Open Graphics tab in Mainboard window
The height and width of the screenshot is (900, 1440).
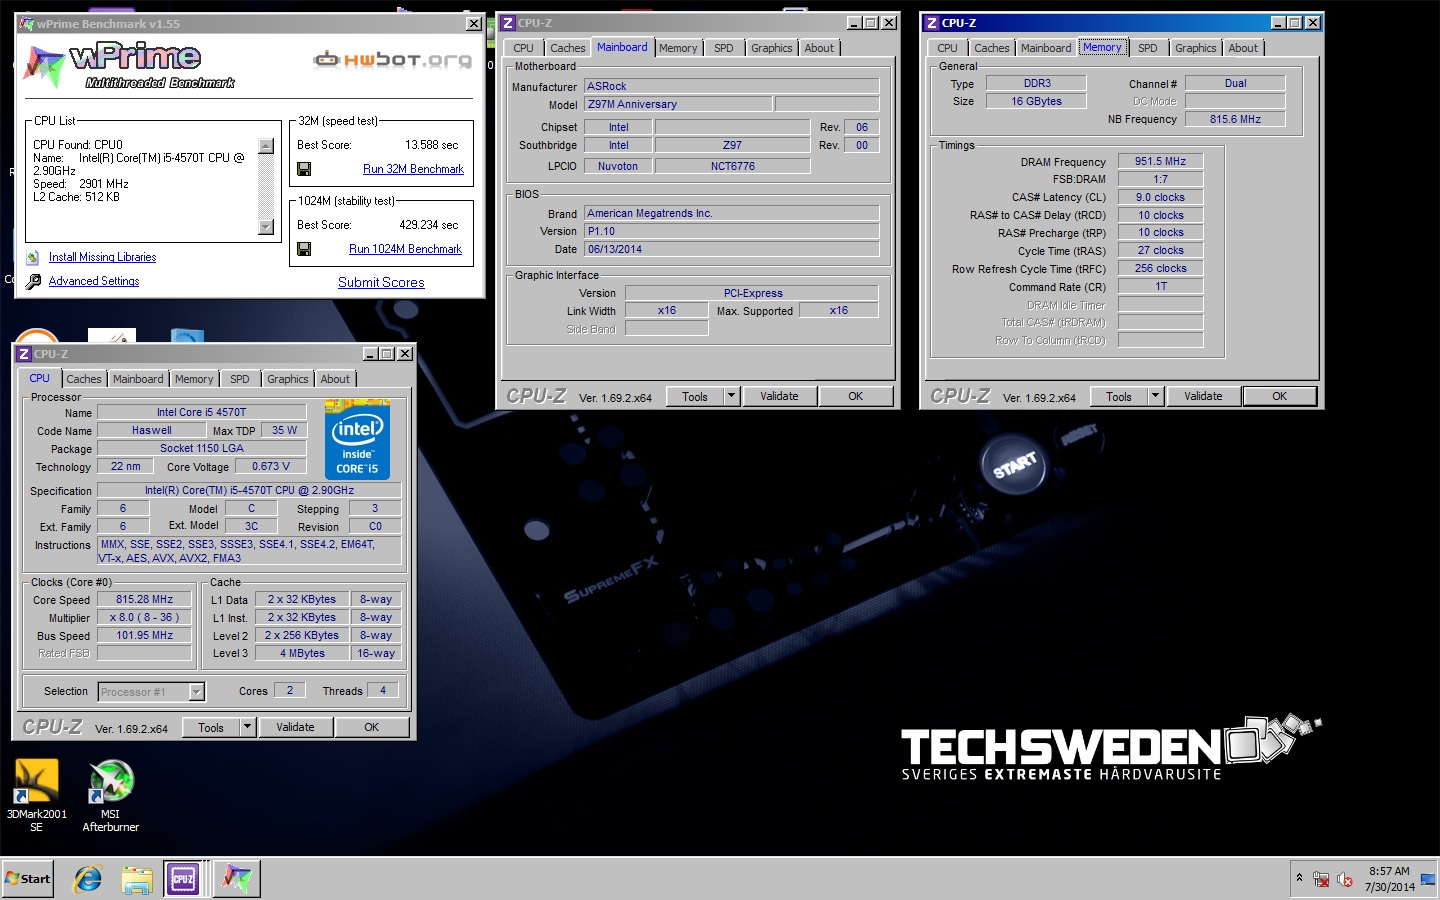(x=772, y=48)
